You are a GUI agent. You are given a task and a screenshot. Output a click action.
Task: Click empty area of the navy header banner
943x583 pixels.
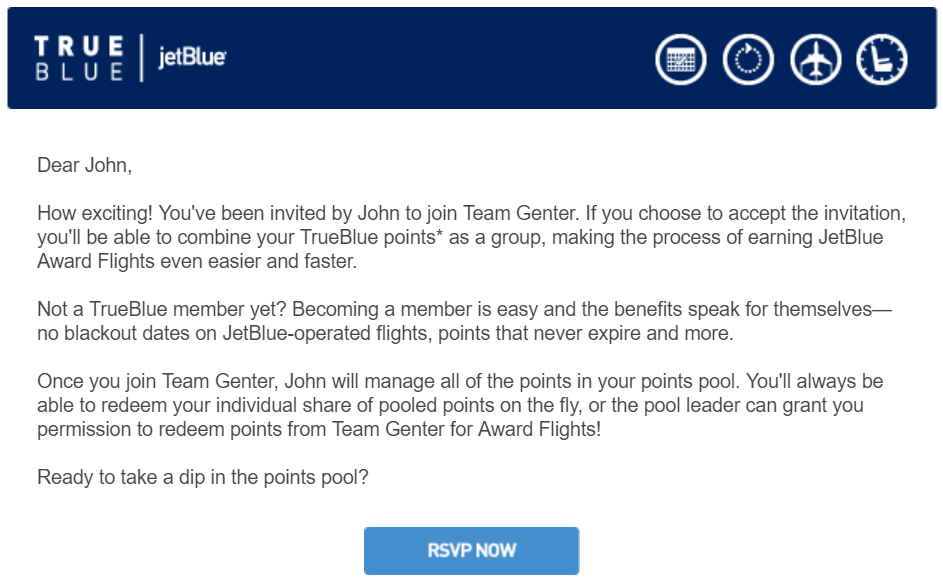tap(439, 58)
